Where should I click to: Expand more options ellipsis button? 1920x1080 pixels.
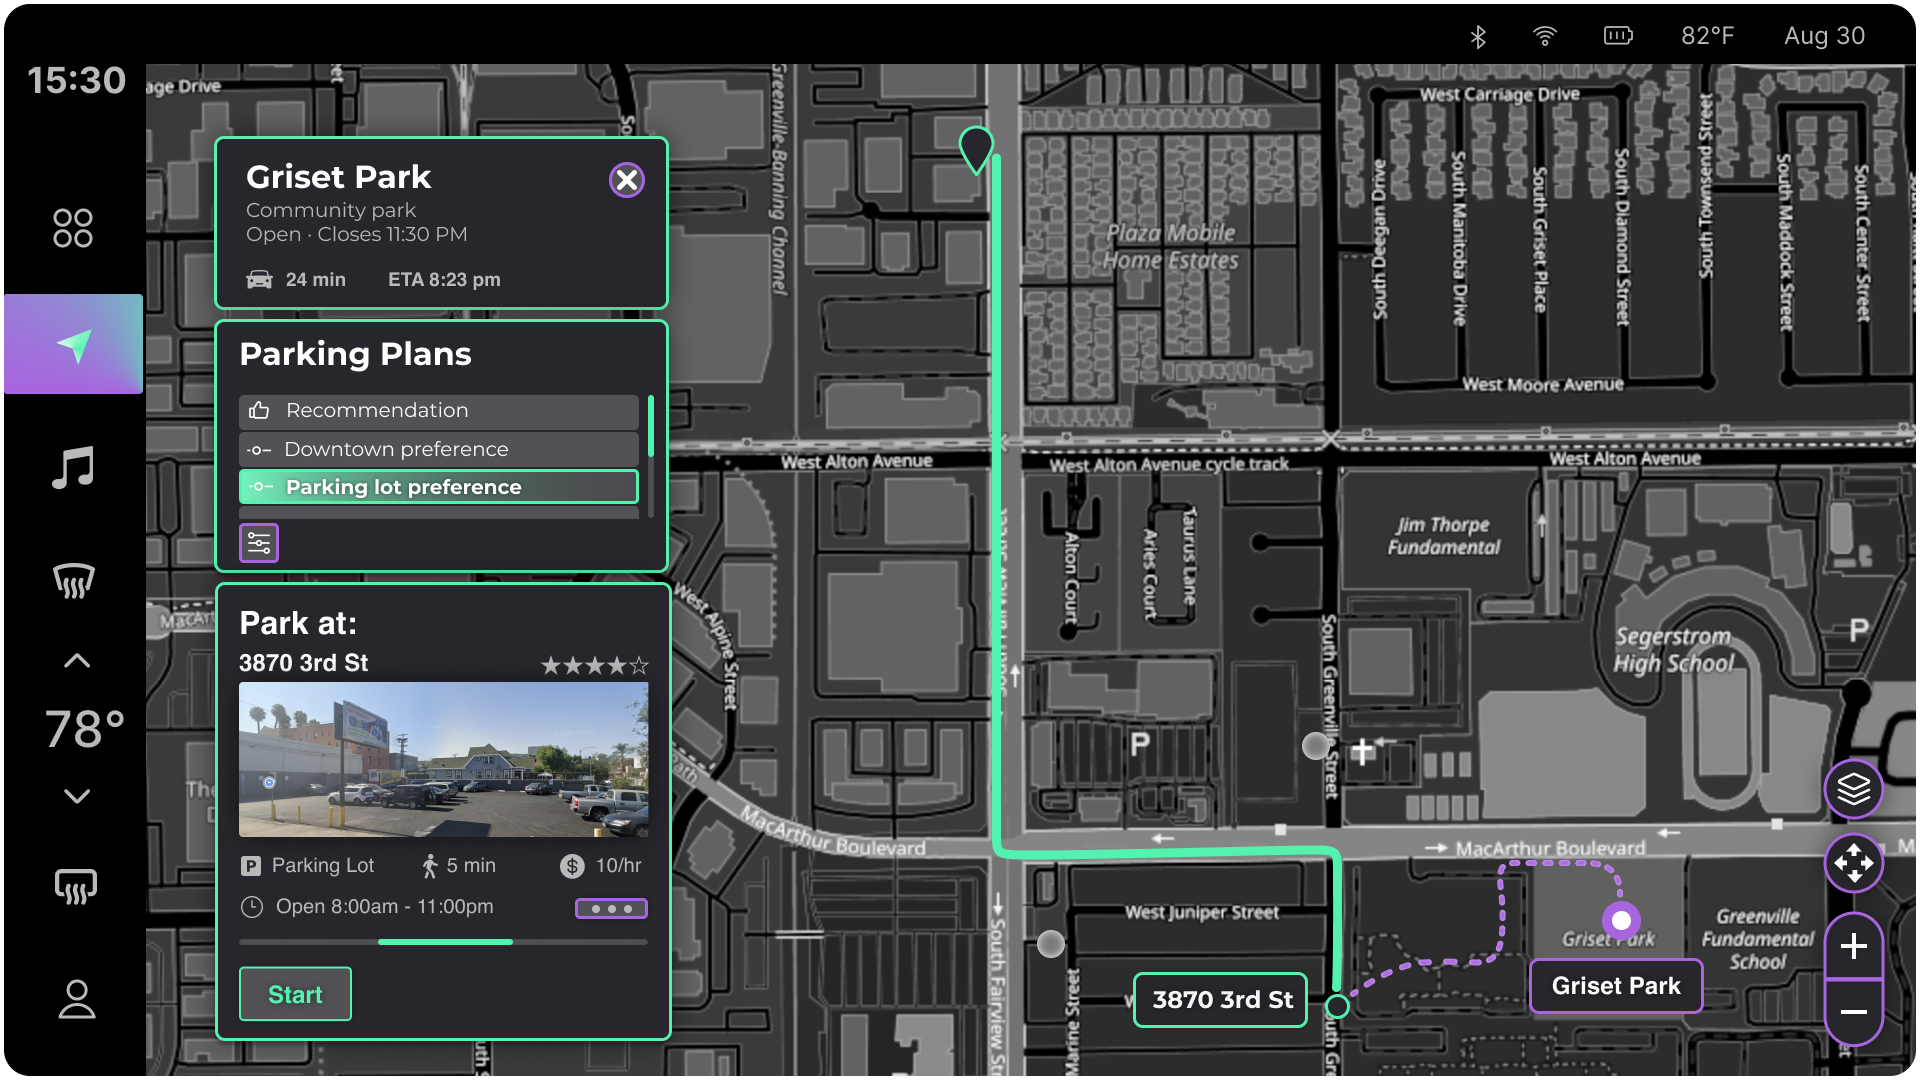(611, 909)
